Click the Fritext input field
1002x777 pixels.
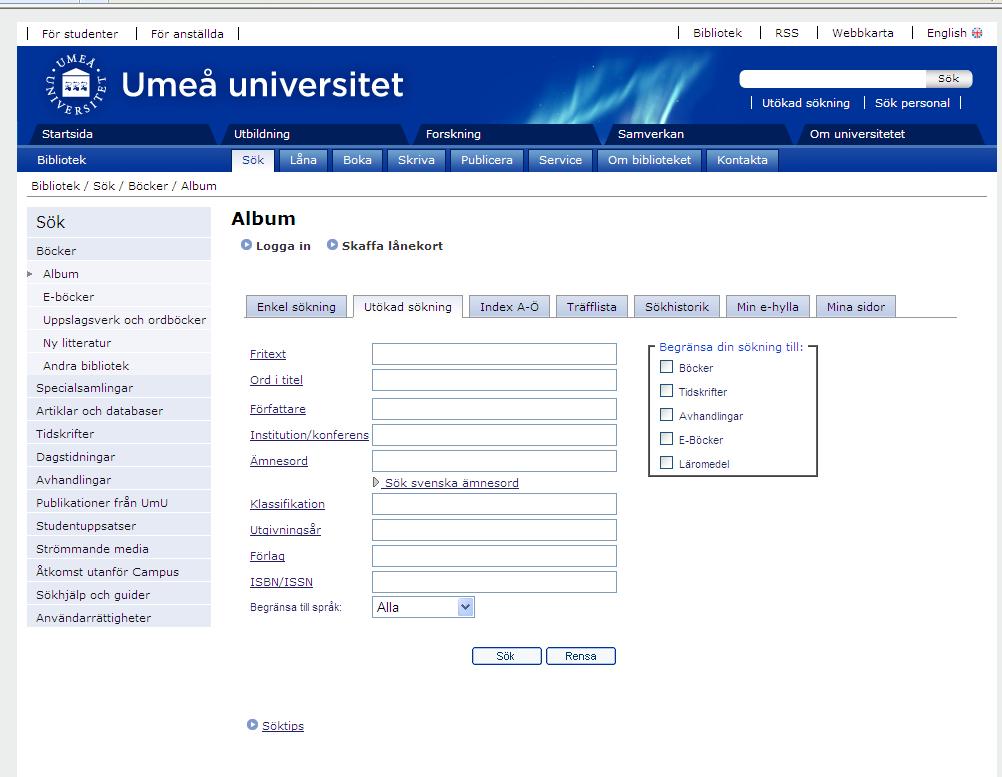pyautogui.click(x=494, y=354)
